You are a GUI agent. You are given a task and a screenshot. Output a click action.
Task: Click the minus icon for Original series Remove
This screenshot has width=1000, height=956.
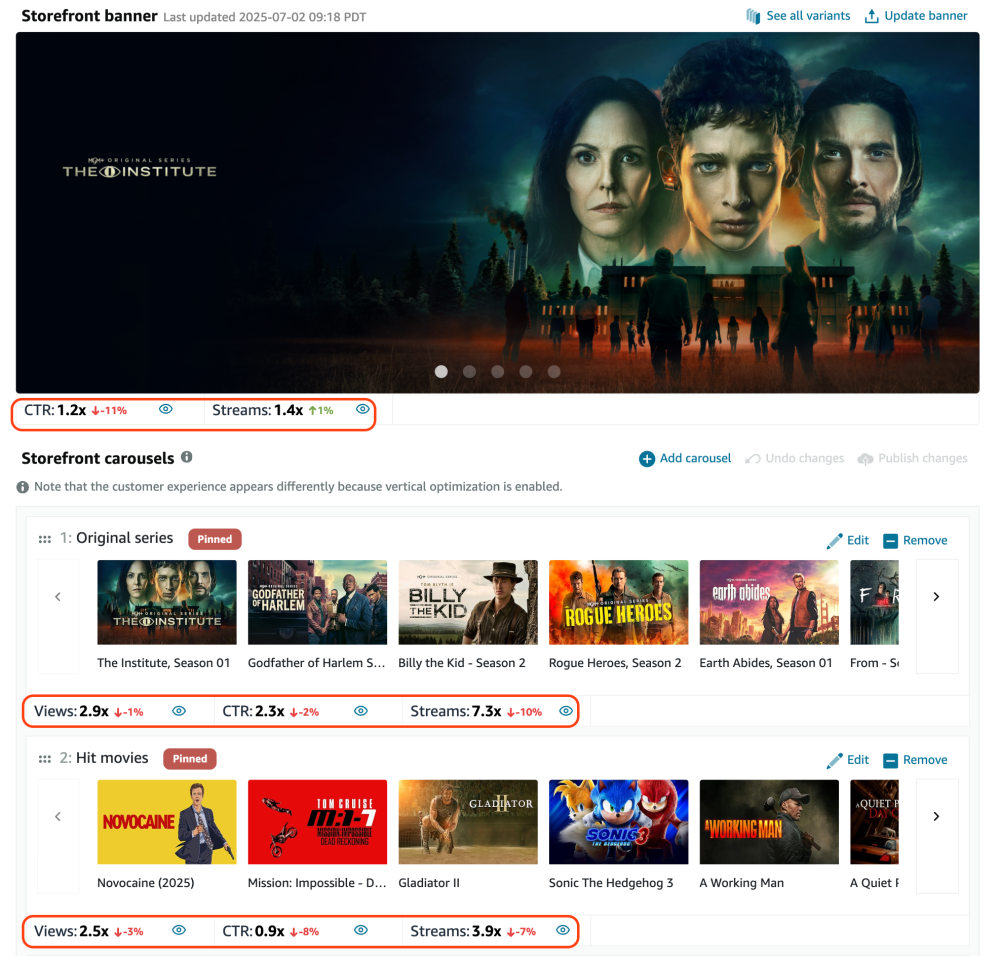click(x=890, y=541)
